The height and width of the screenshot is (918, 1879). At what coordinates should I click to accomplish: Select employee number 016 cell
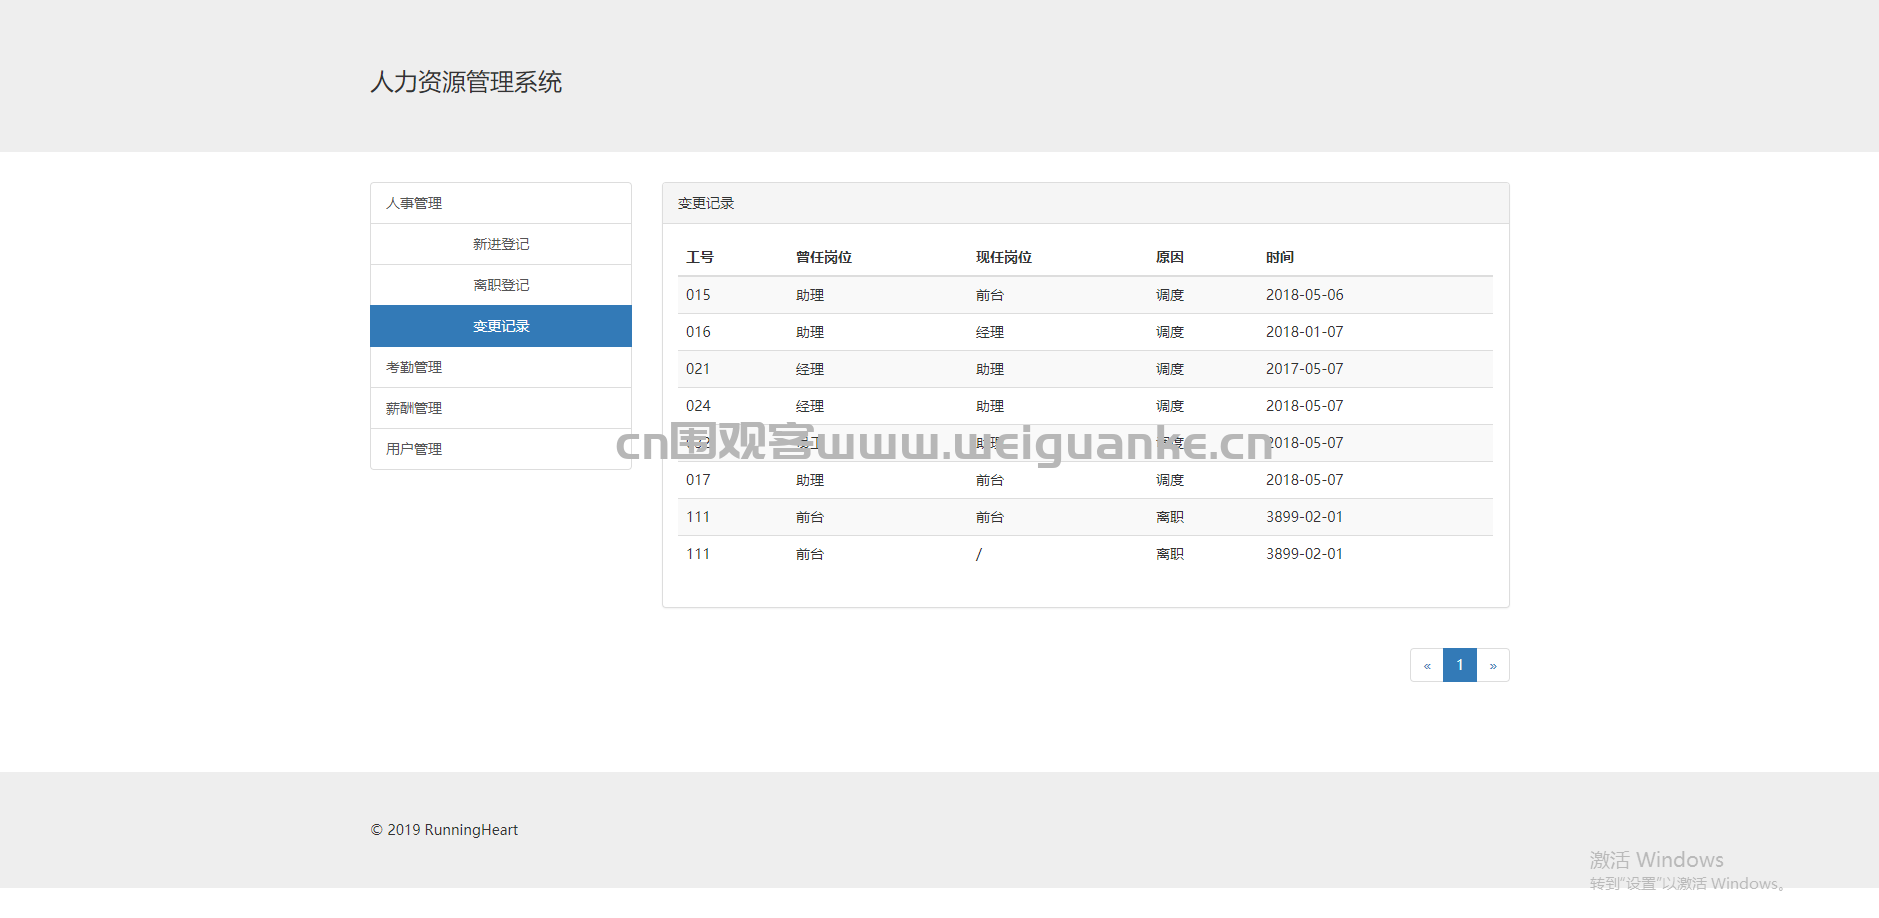click(x=698, y=332)
